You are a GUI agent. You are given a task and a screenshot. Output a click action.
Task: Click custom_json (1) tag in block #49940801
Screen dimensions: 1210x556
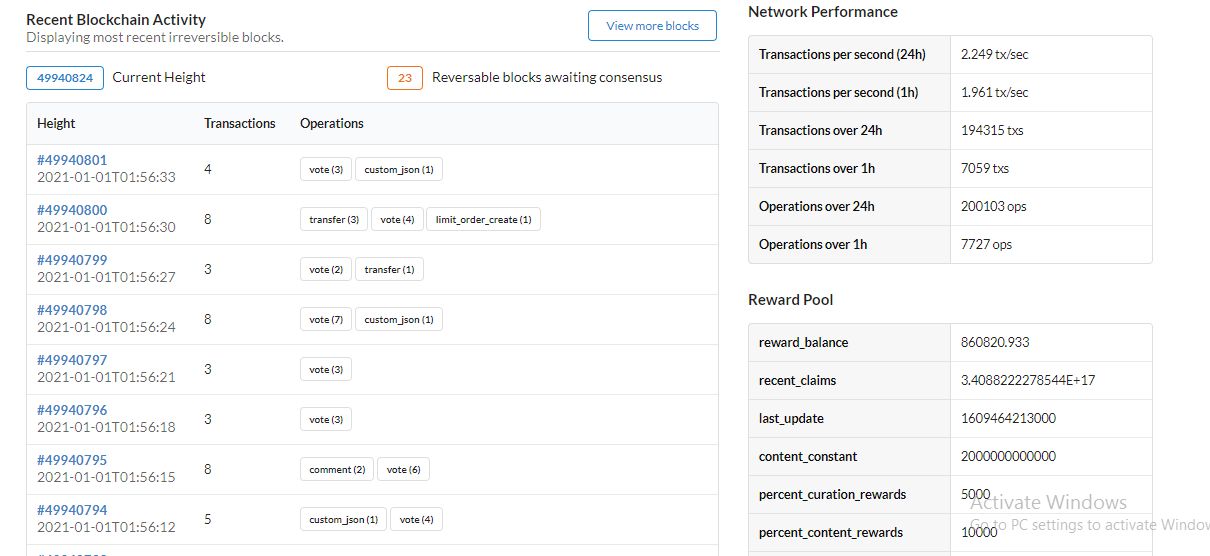point(399,169)
